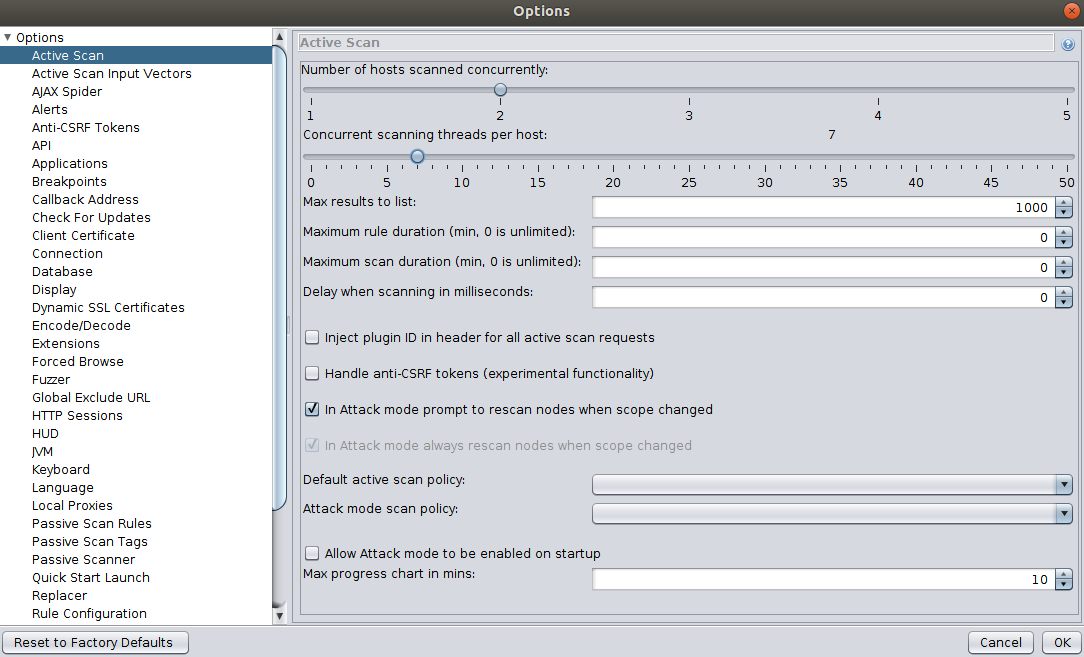The image size is (1084, 657).
Task: Select Active Scan Input Vectors in tree
Action: [111, 74]
